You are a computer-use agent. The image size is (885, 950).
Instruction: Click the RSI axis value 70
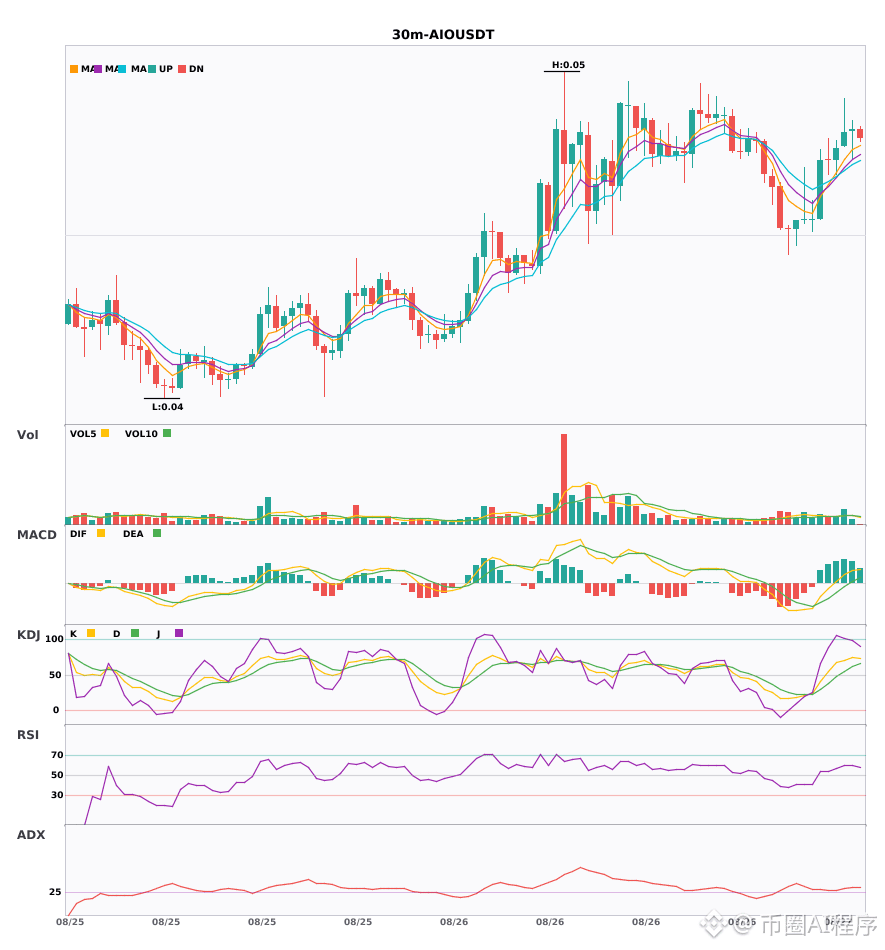pos(57,755)
